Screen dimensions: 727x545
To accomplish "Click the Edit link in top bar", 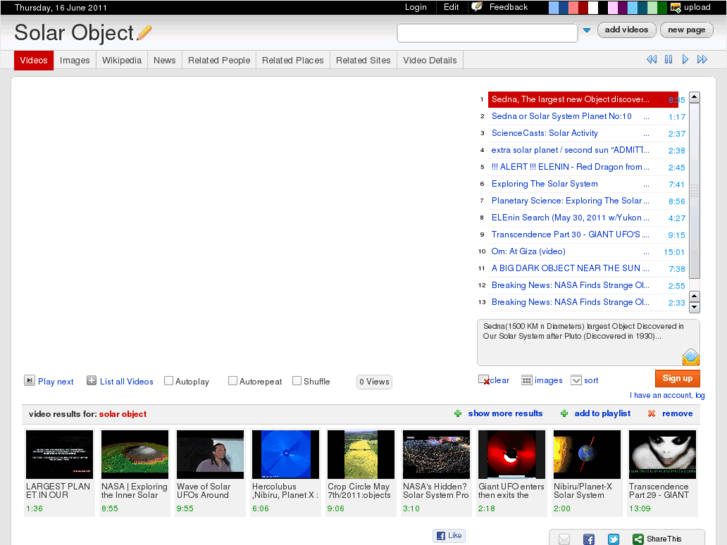I will coord(451,7).
